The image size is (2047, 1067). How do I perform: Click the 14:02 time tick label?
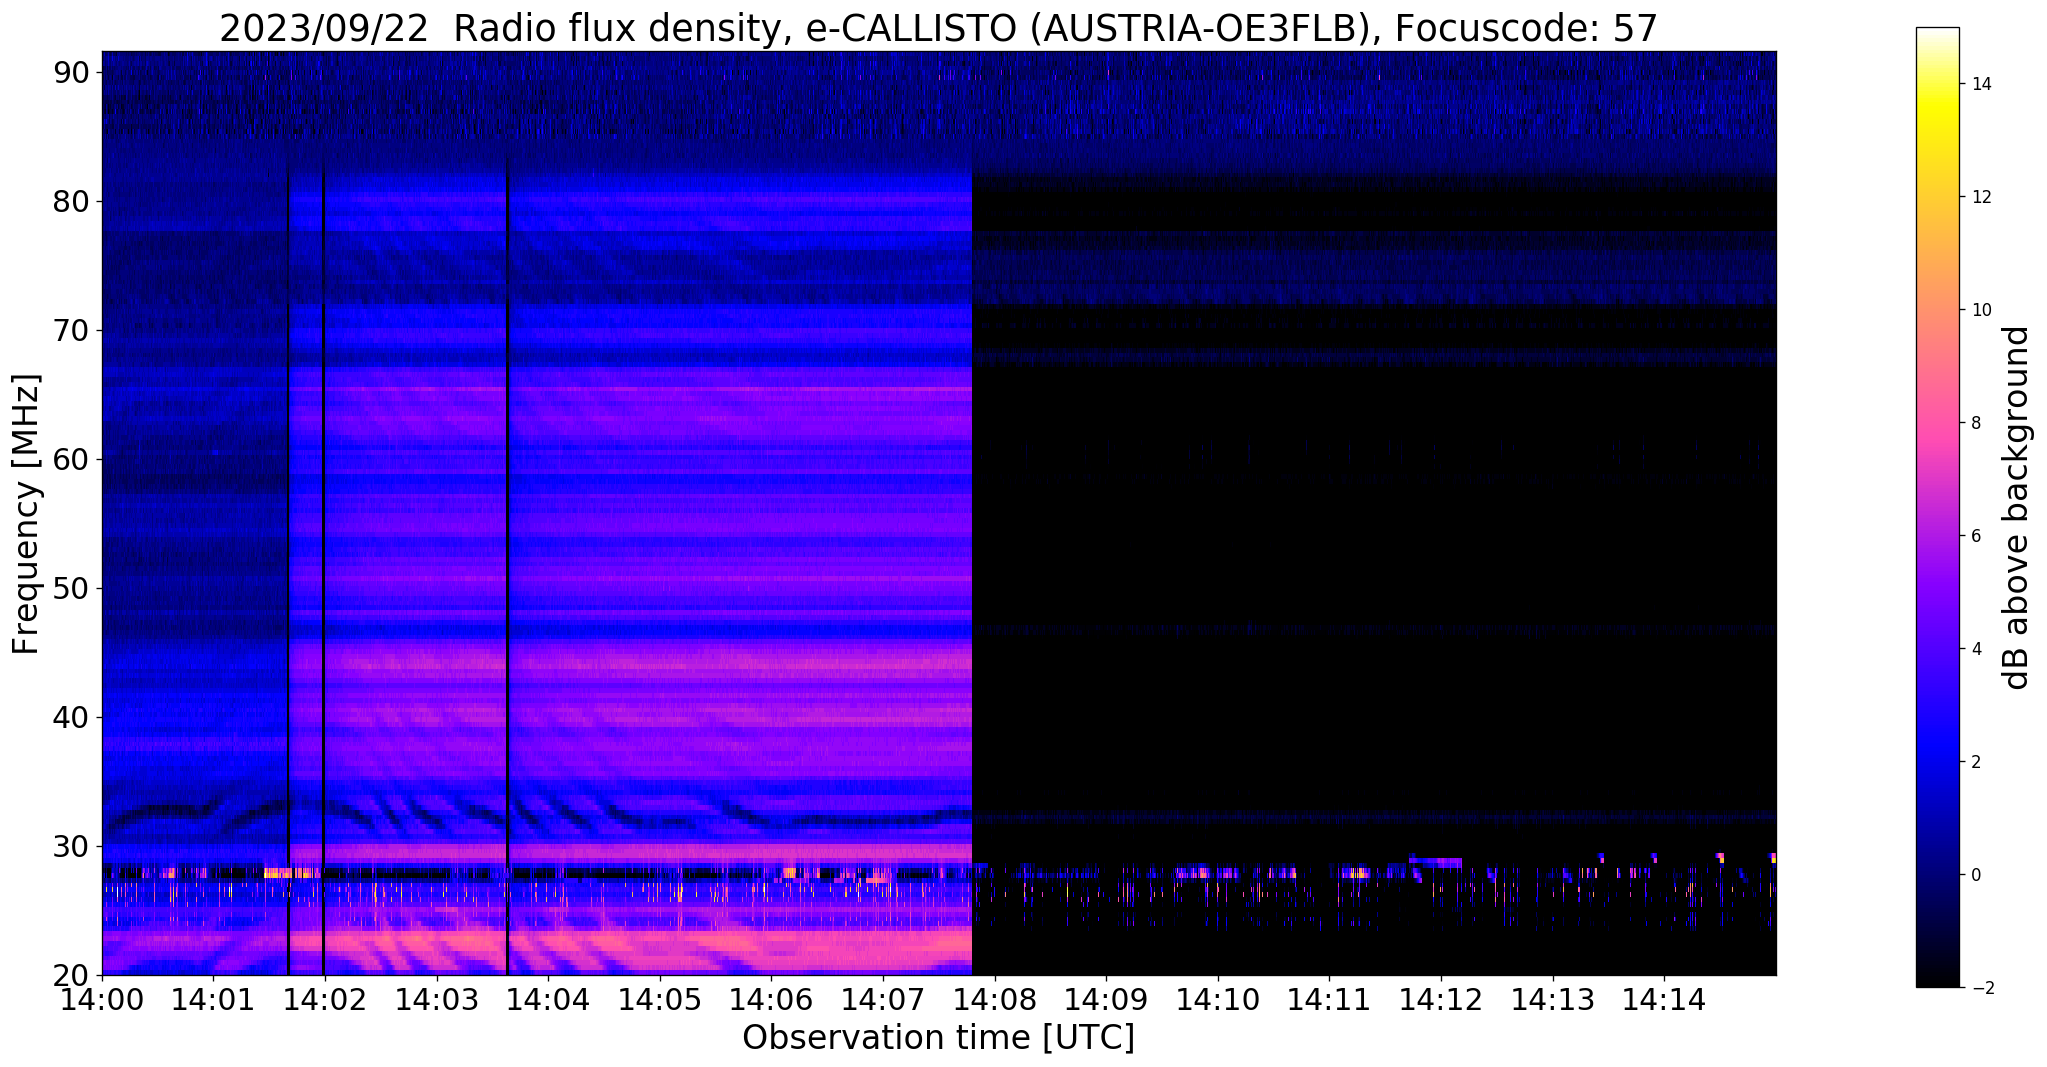tap(324, 998)
